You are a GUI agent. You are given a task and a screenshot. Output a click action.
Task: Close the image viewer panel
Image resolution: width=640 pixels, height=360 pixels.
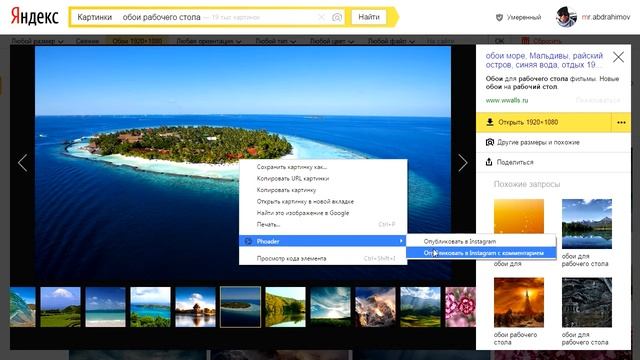(x=618, y=57)
